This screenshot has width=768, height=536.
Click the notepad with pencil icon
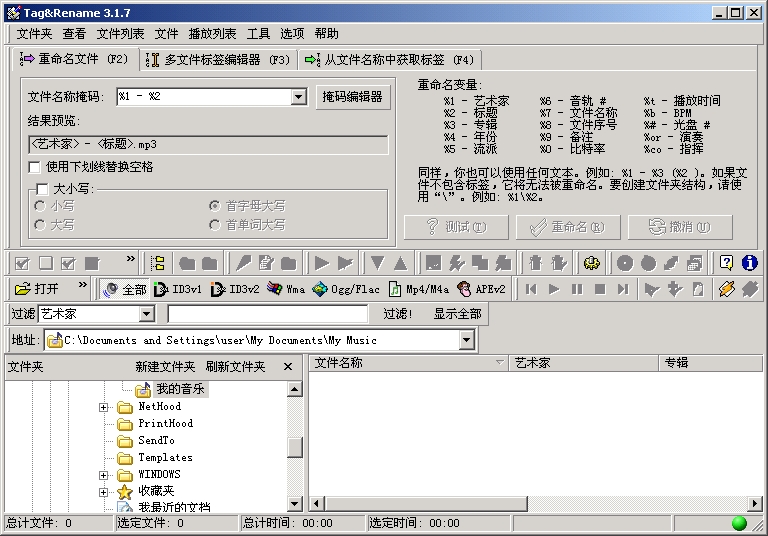click(265, 263)
